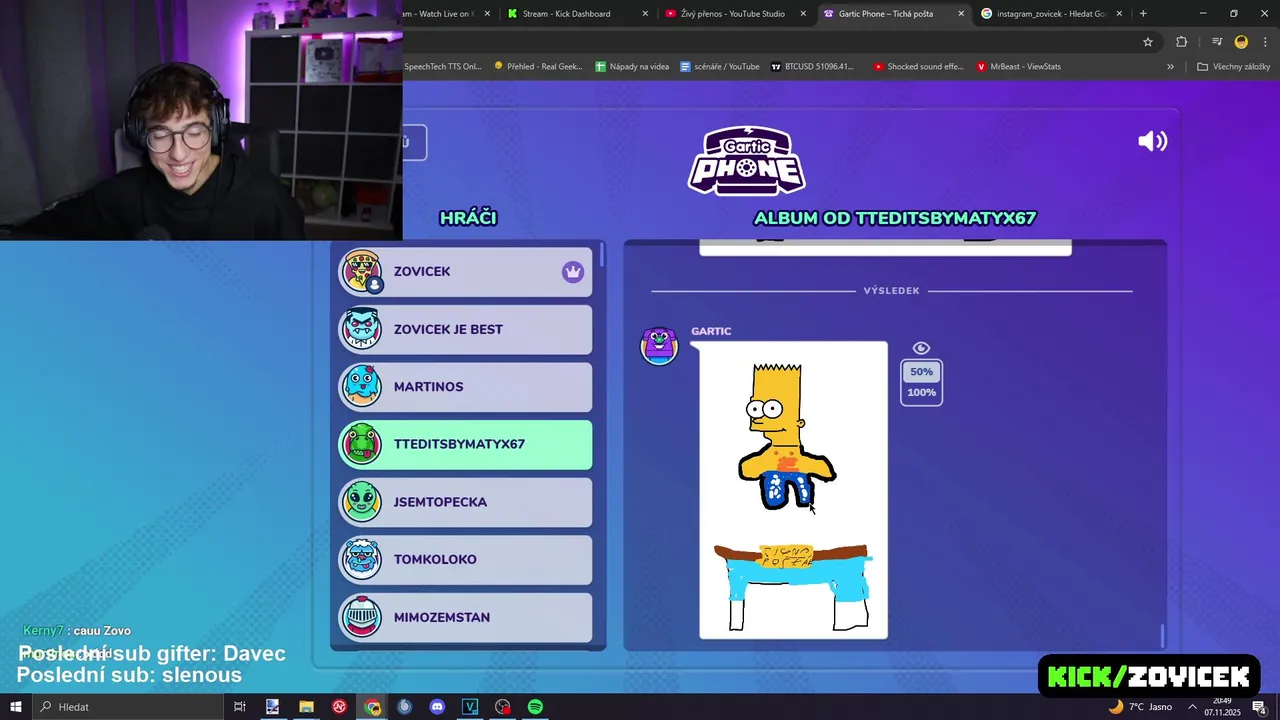Open the Chrome profile avatar
The width and height of the screenshot is (1280, 720).
(1241, 42)
